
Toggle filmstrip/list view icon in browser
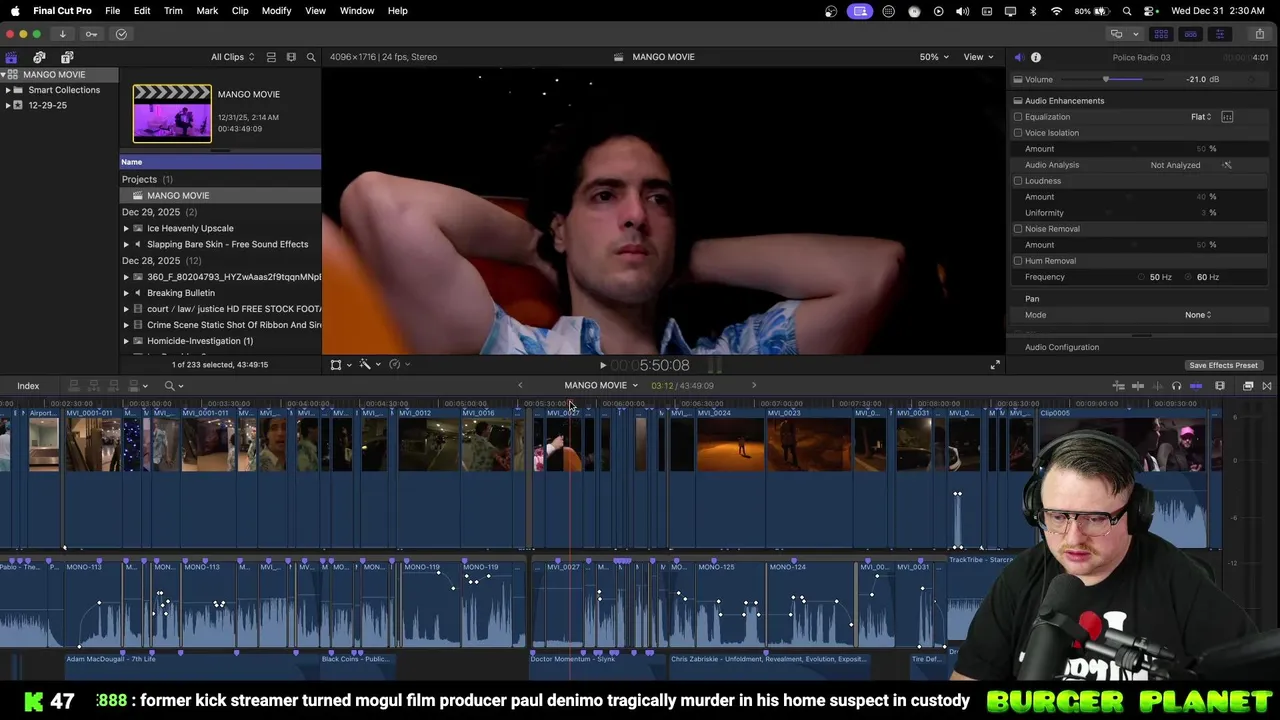coord(291,57)
